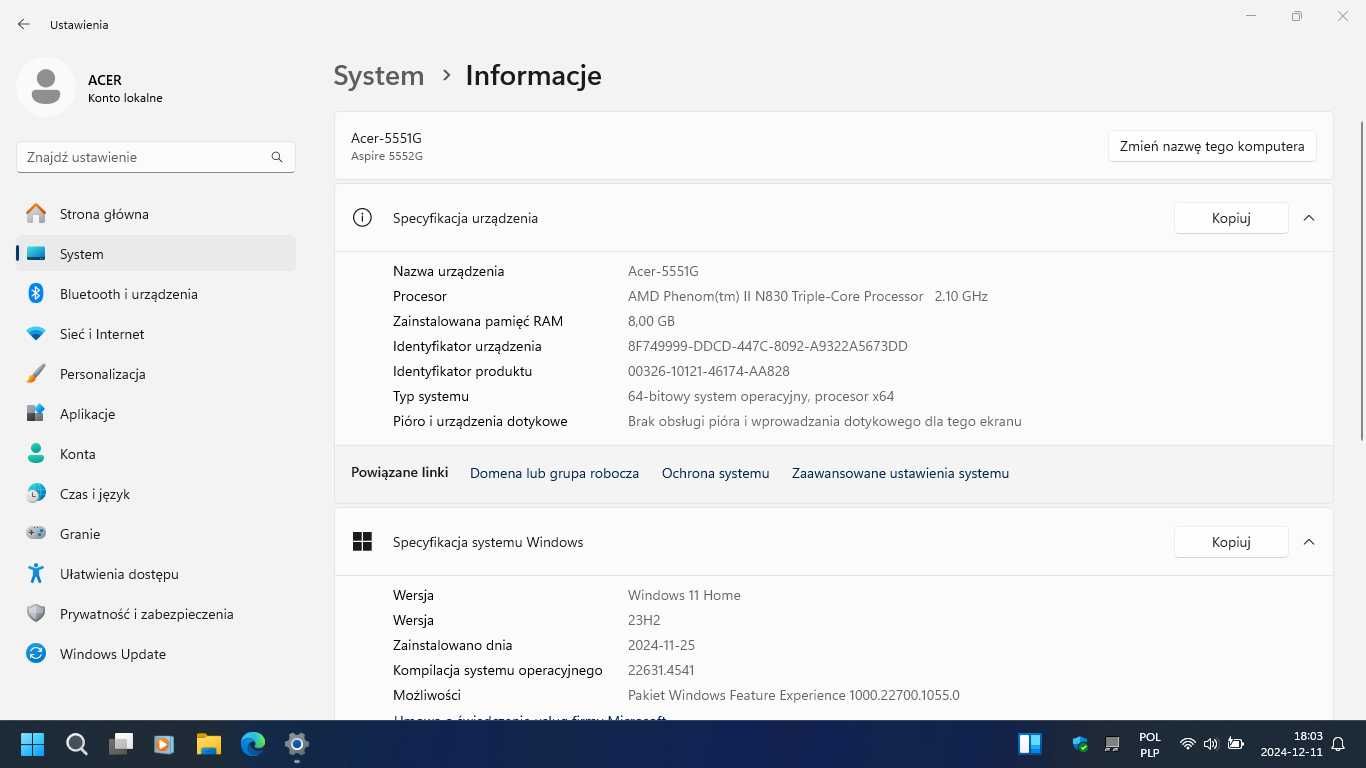Click the 23H2 version value

tap(644, 620)
